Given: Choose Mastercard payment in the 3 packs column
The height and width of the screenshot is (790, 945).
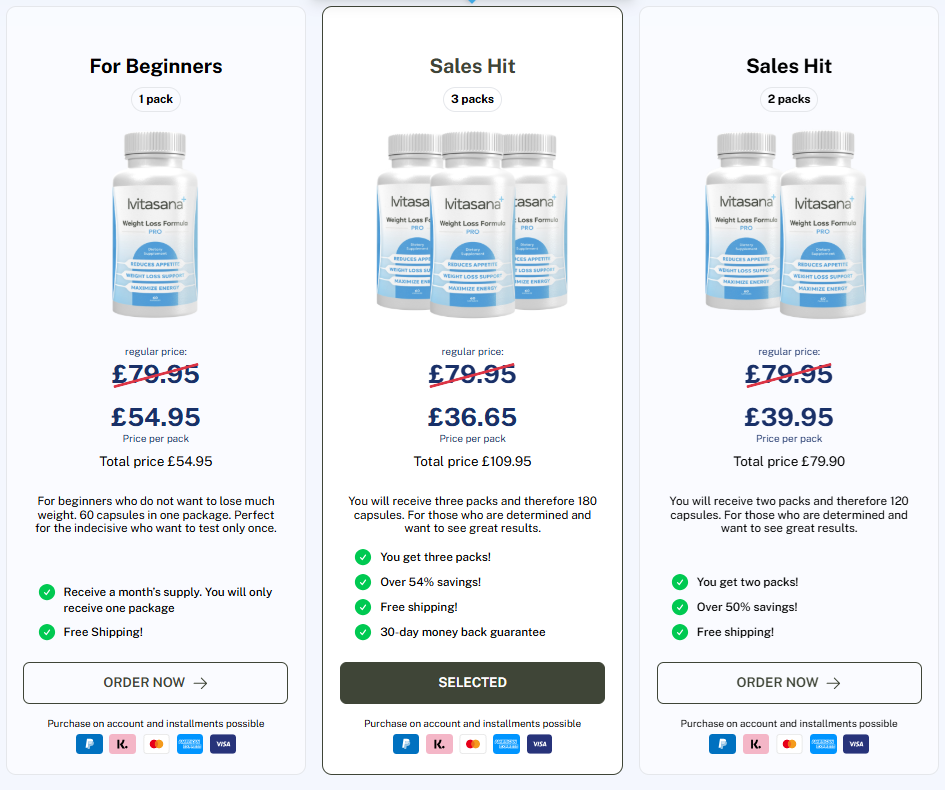Looking at the screenshot, I should (472, 744).
